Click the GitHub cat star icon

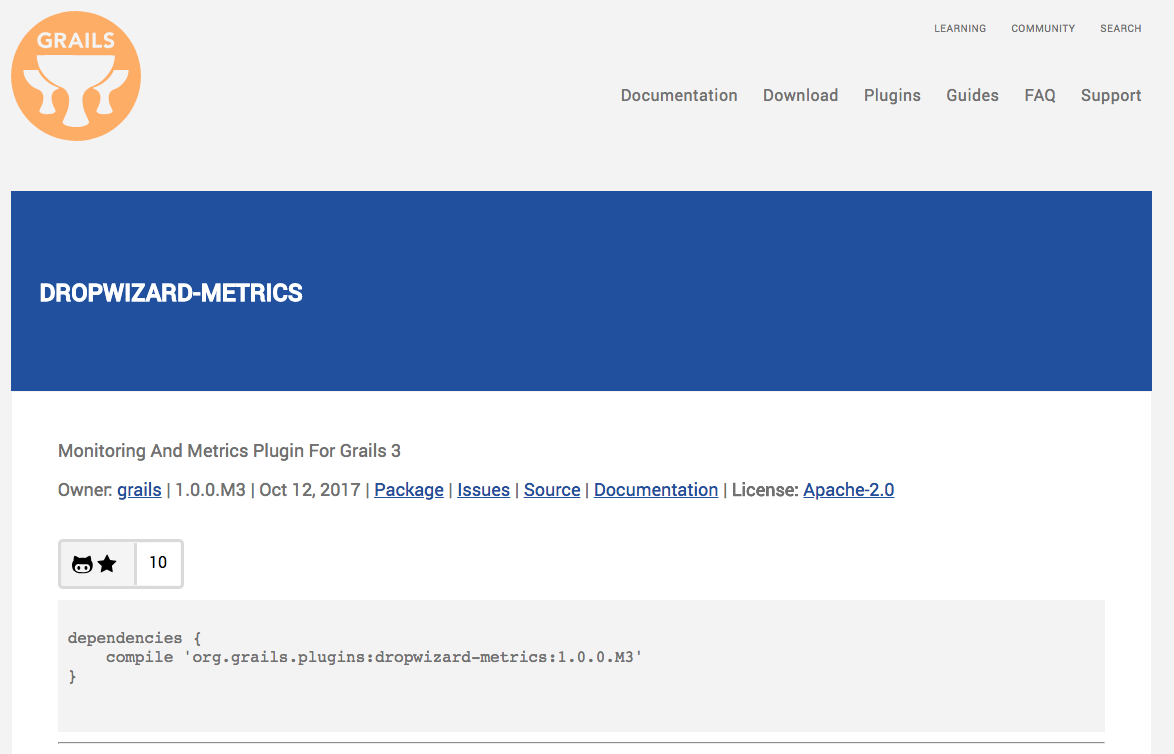pos(94,564)
